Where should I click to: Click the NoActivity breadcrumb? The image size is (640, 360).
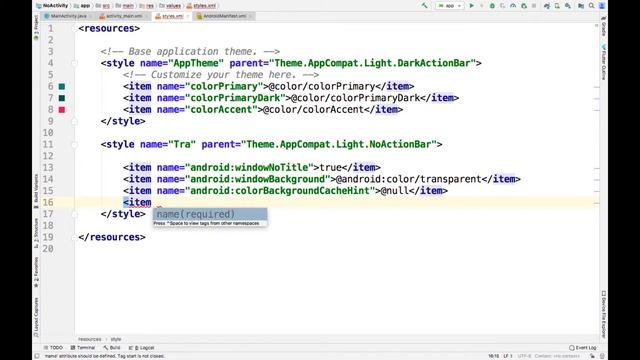point(52,6)
